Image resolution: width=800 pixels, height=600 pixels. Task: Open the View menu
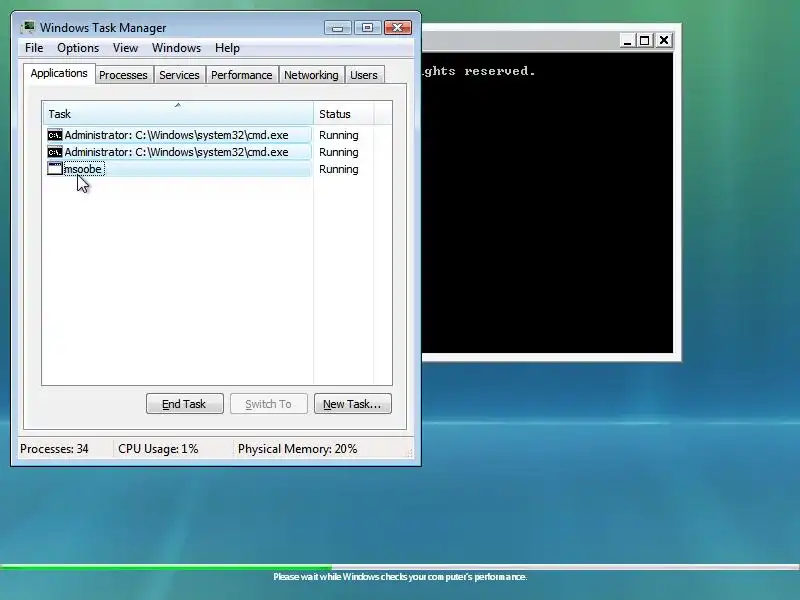[x=125, y=48]
